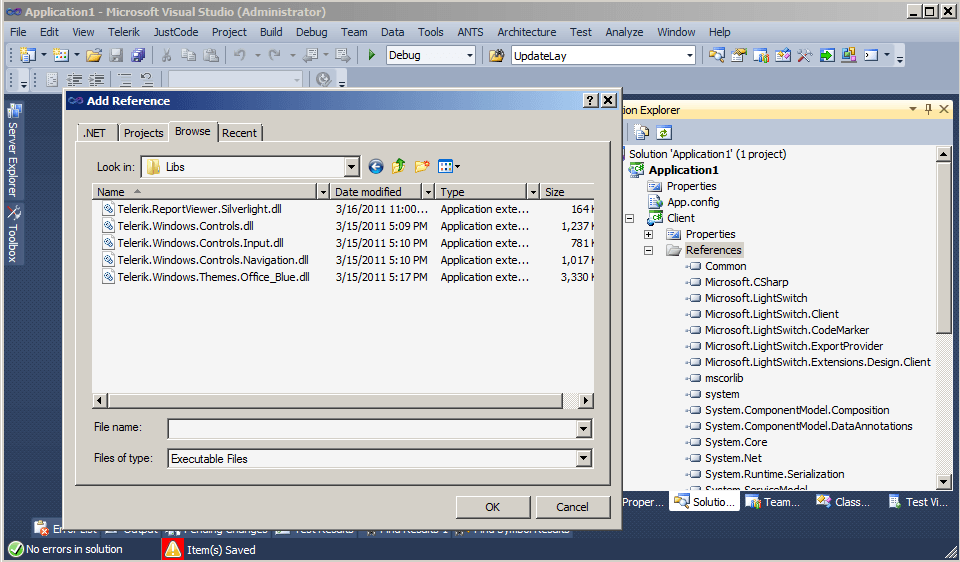960x562 pixels.
Task: Collapse the Client project node
Action: [629, 218]
